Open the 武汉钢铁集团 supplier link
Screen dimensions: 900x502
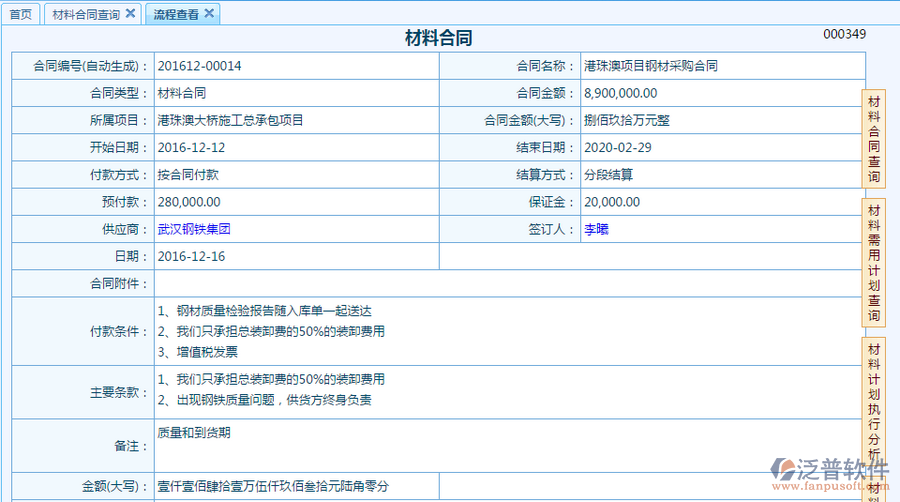(194, 229)
